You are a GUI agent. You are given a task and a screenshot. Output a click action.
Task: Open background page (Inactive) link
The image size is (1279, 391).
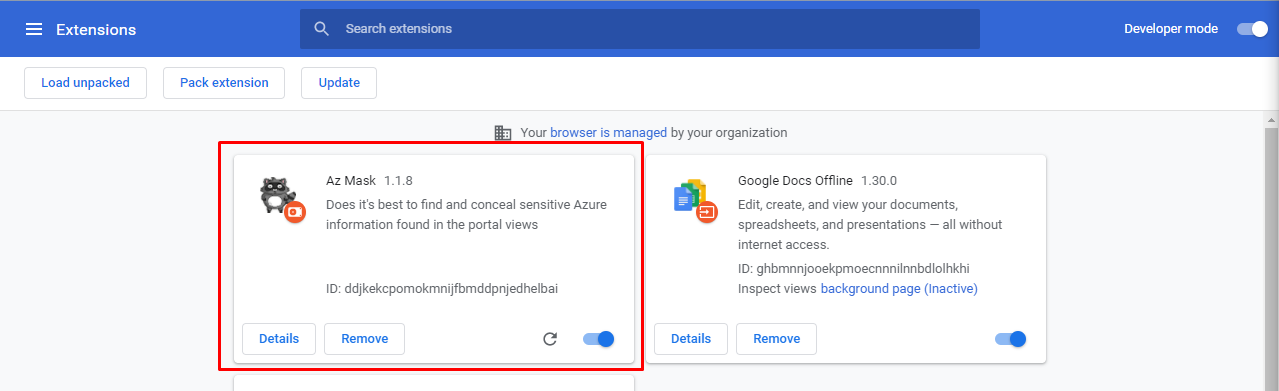(899, 289)
